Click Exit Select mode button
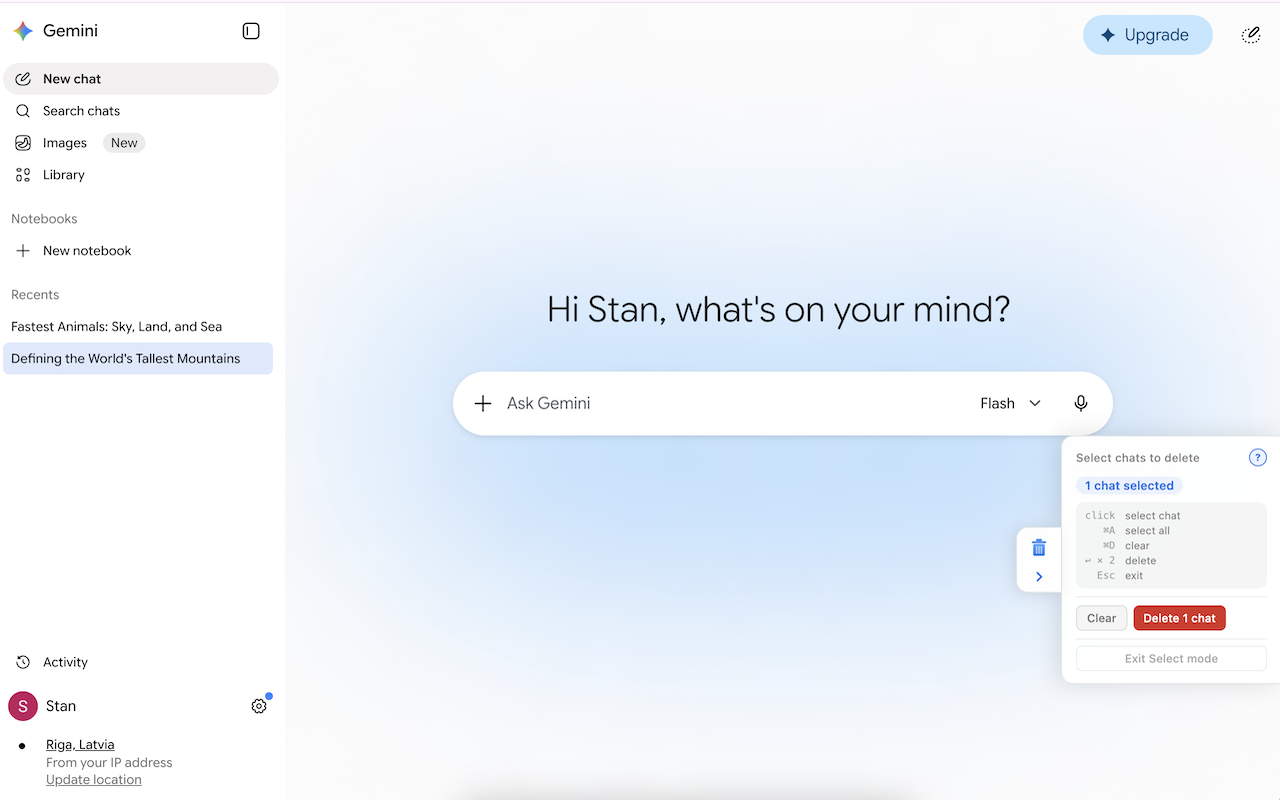Screen dimensions: 1280x800 click(1171, 659)
